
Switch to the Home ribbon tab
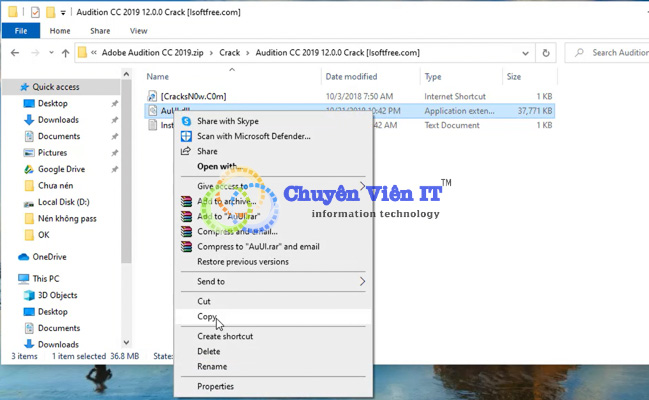pyautogui.click(x=60, y=31)
